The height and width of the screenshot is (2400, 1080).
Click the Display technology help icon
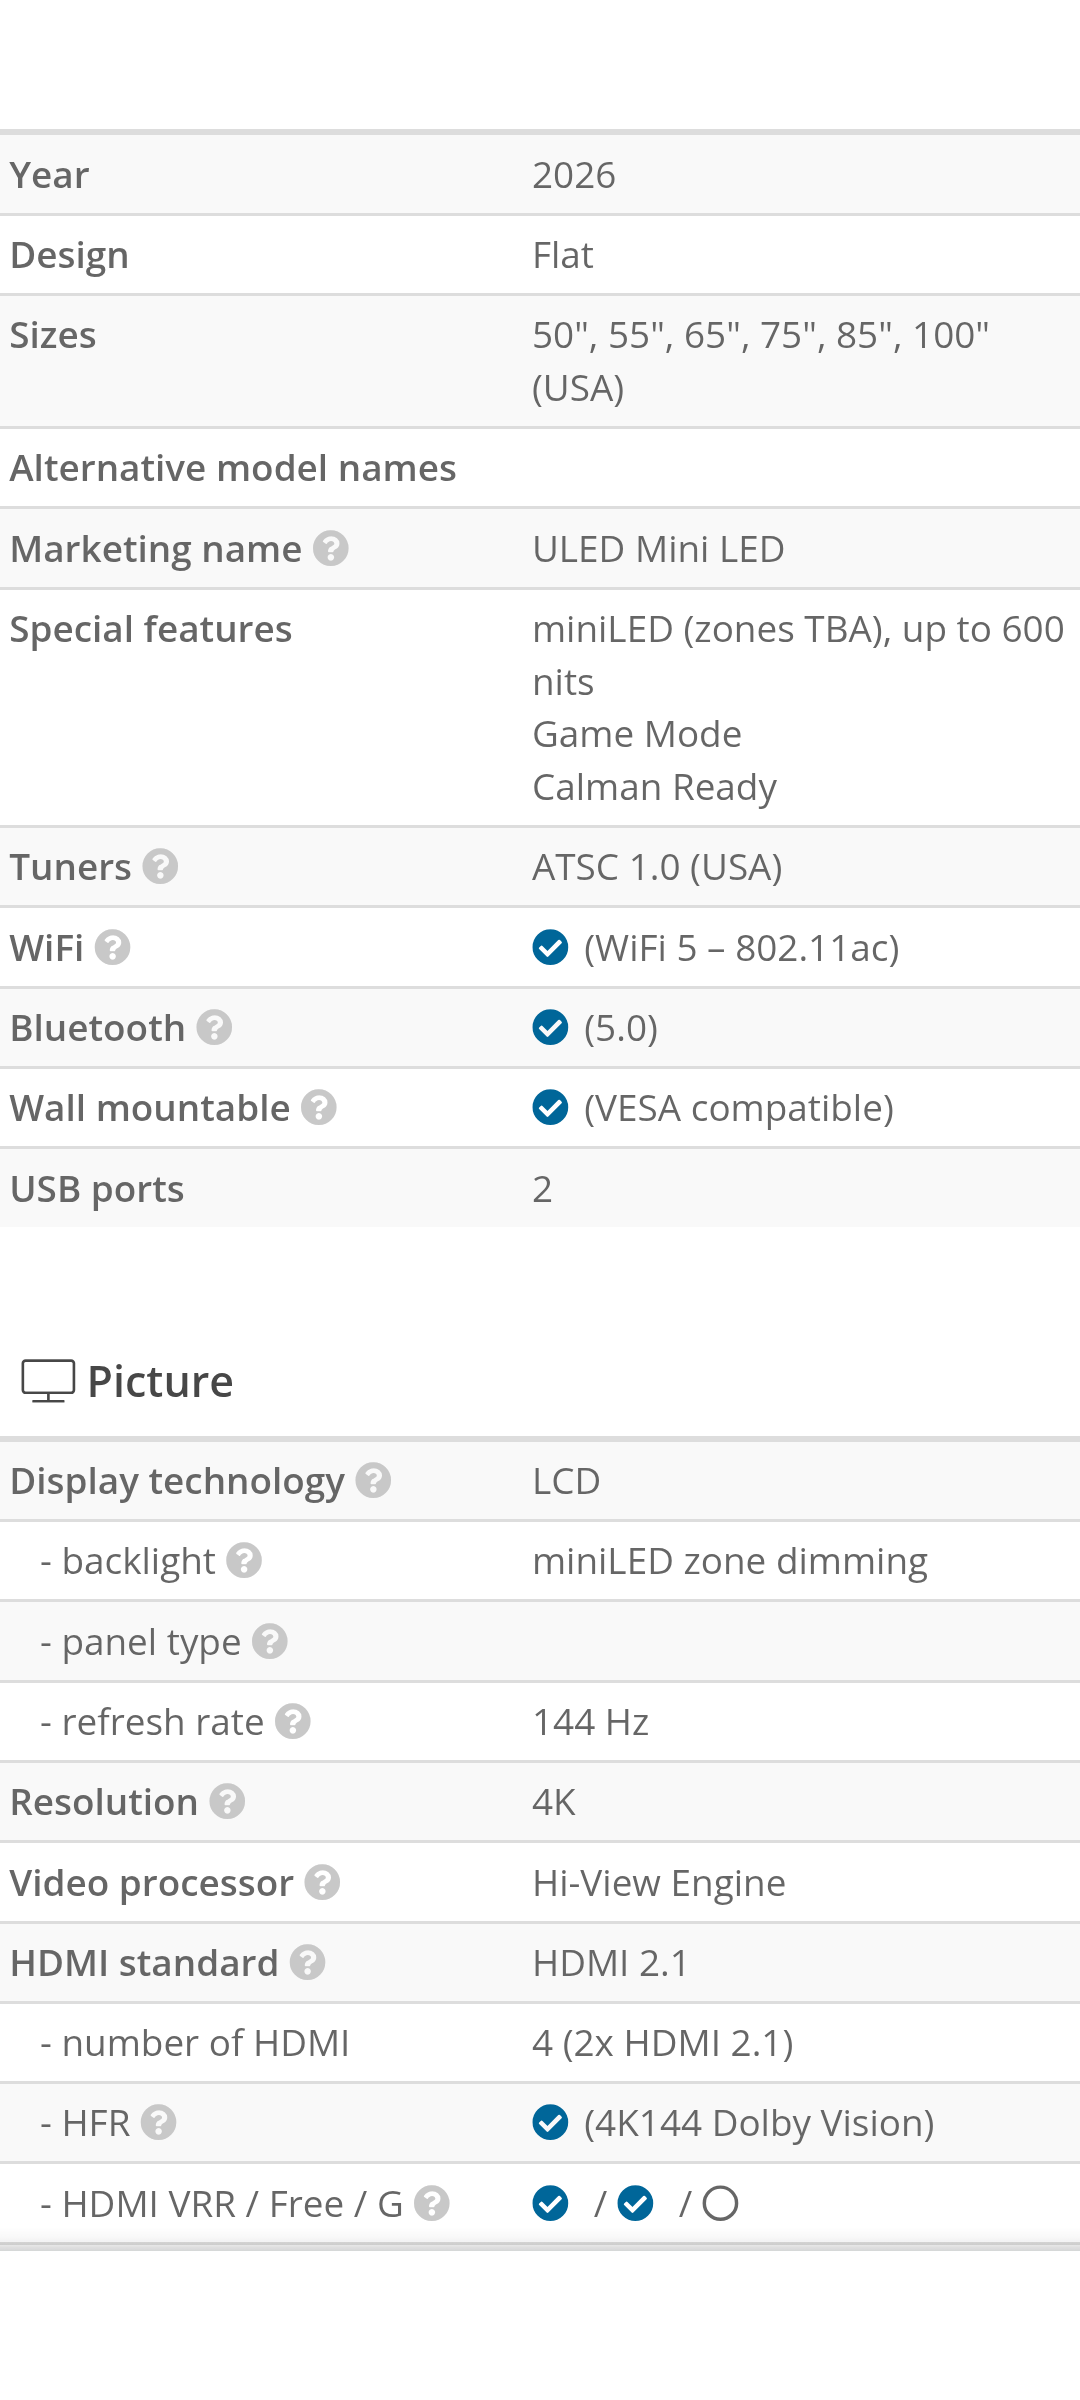[373, 1481]
